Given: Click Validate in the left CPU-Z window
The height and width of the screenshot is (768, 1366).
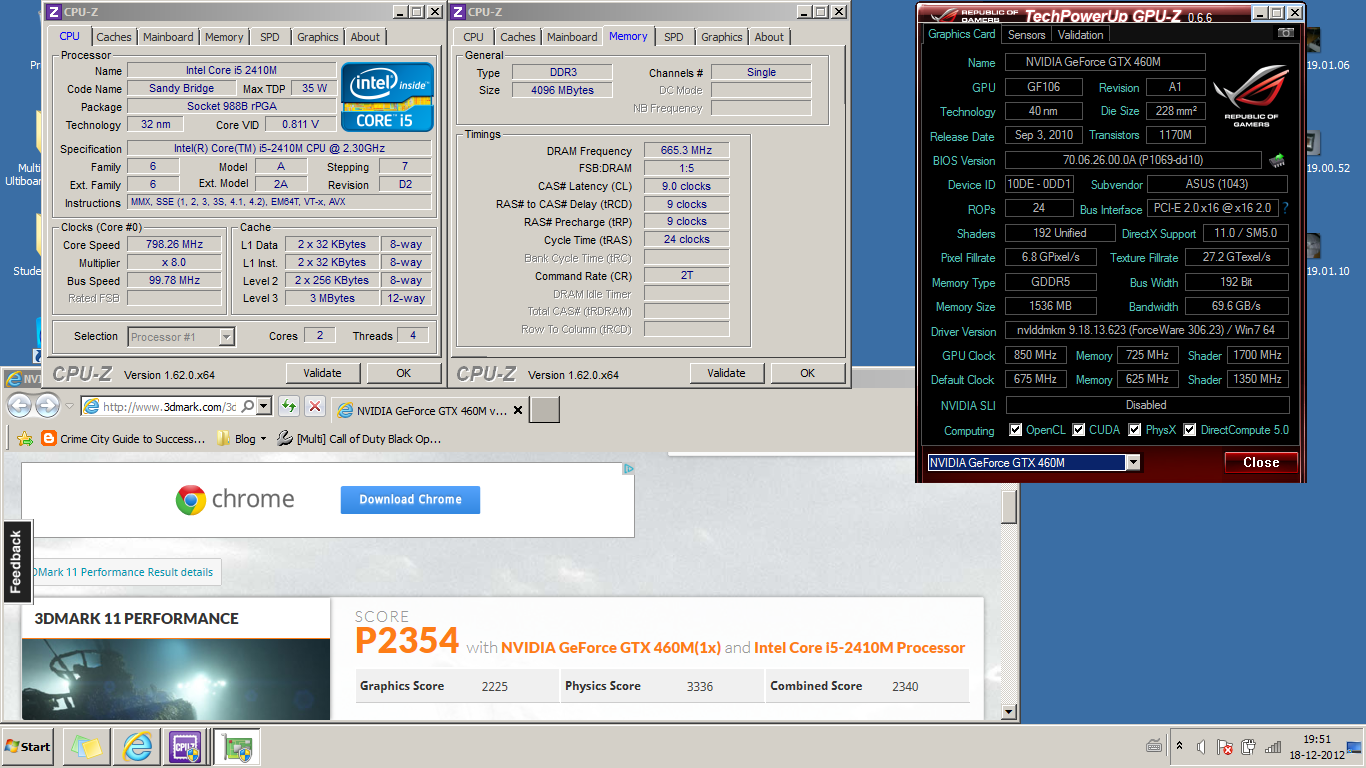Looking at the screenshot, I should pyautogui.click(x=322, y=373).
